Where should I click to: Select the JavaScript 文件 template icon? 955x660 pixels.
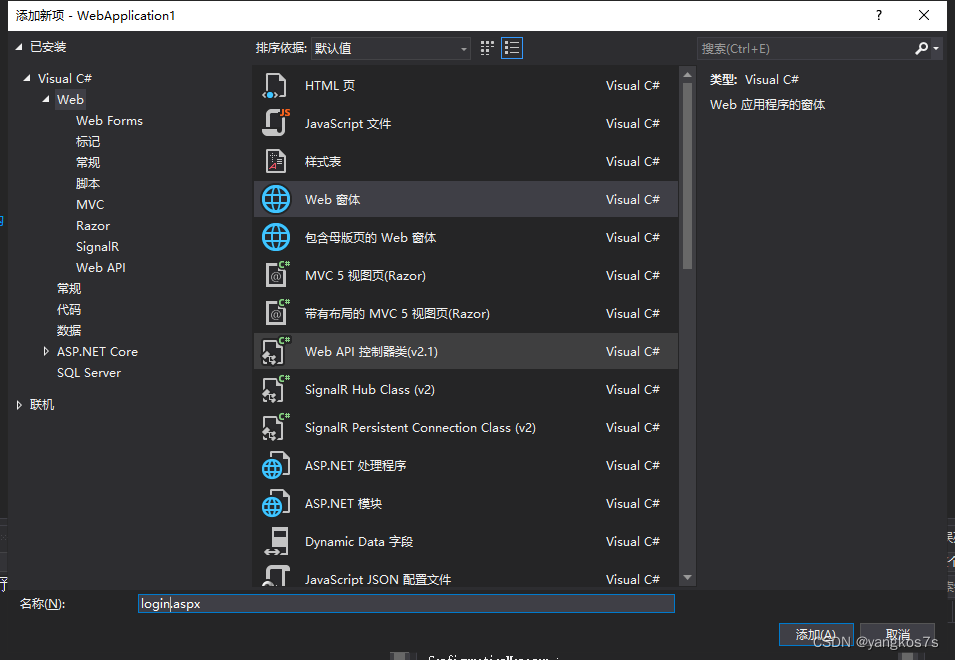coord(275,123)
